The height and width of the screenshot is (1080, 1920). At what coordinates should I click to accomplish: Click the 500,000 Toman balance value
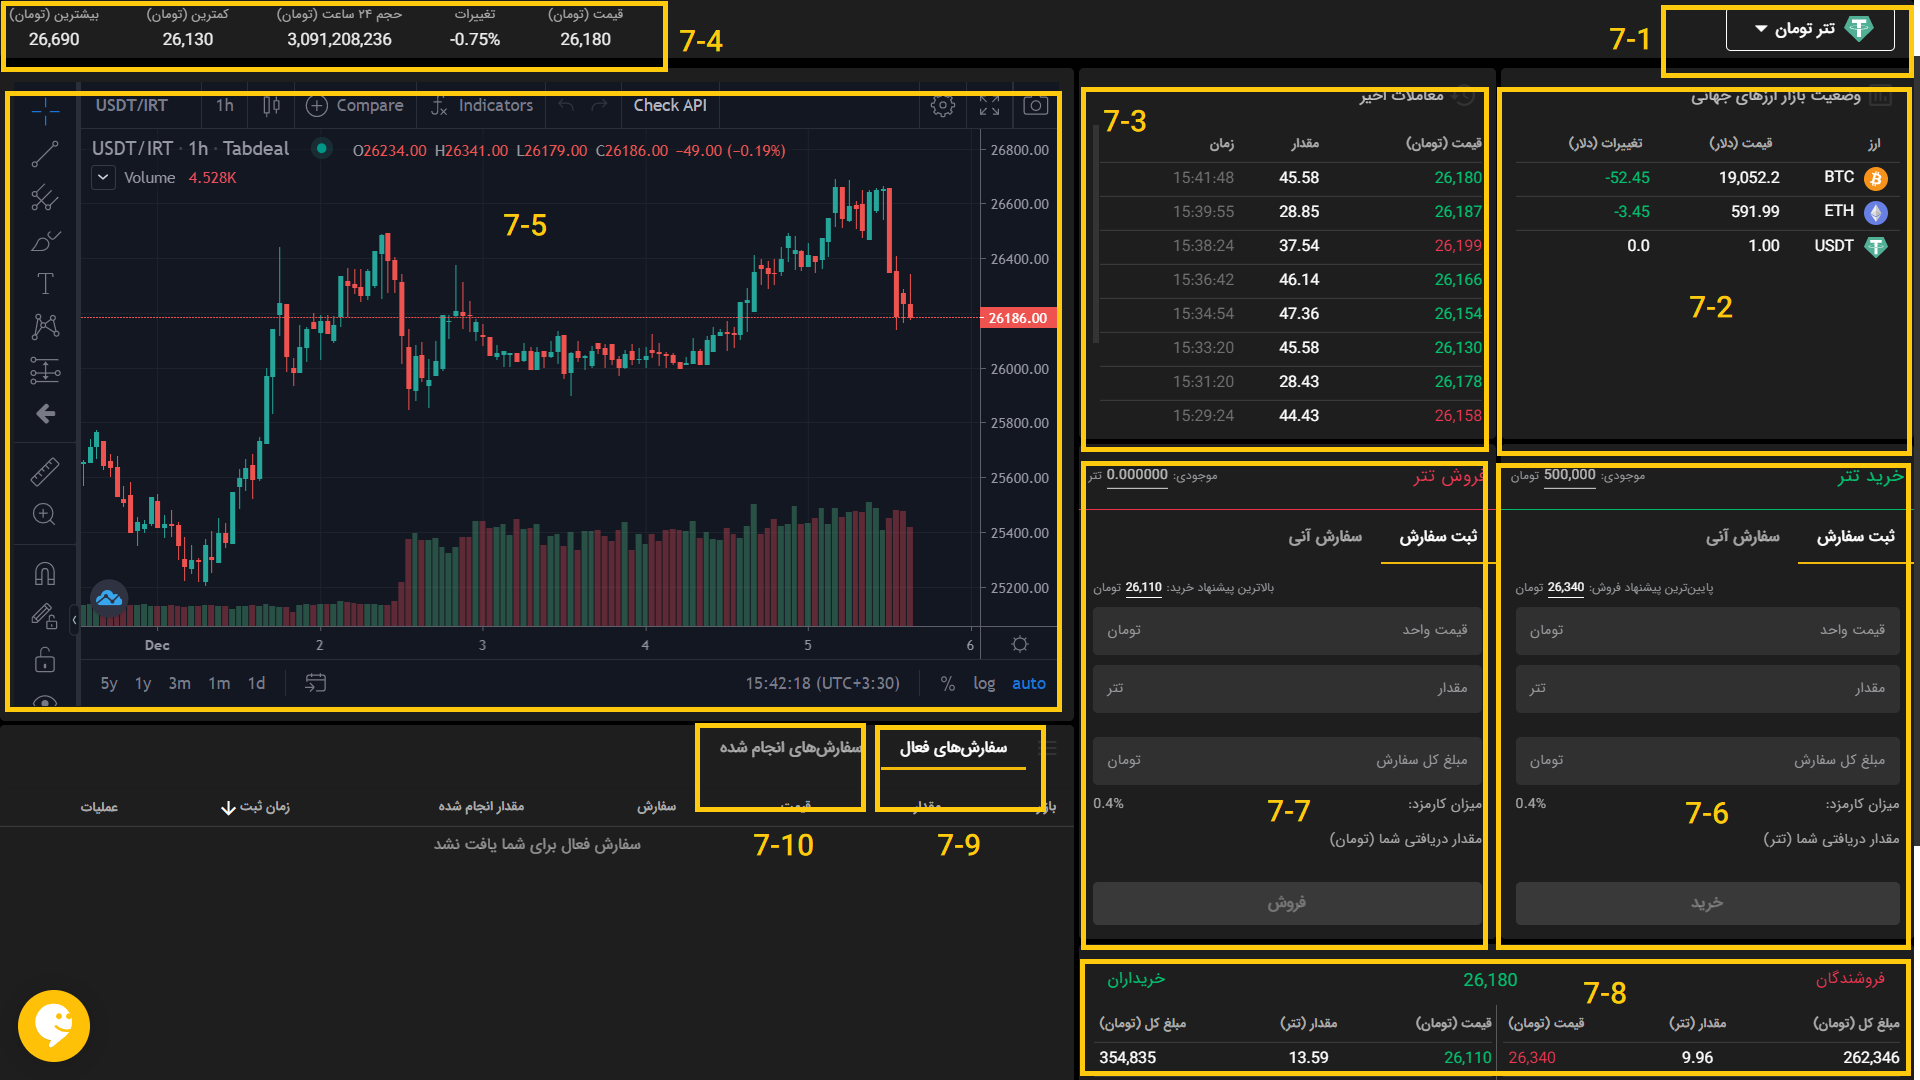point(1569,475)
